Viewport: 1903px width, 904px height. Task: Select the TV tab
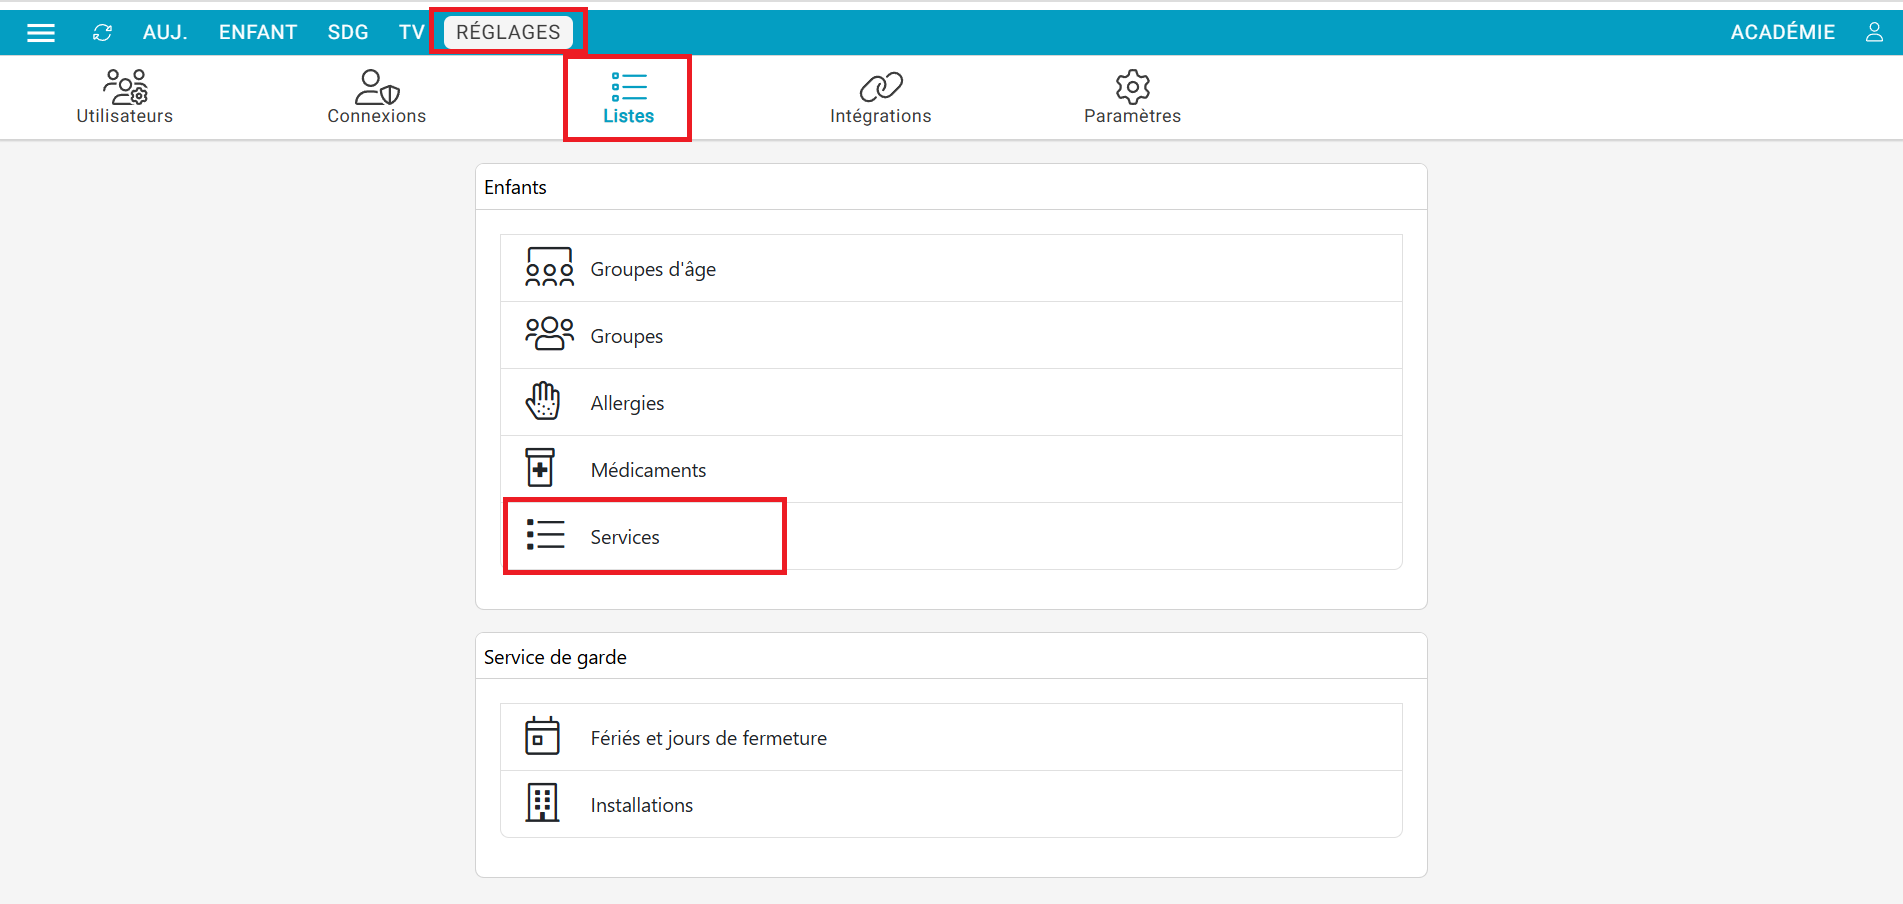411,33
